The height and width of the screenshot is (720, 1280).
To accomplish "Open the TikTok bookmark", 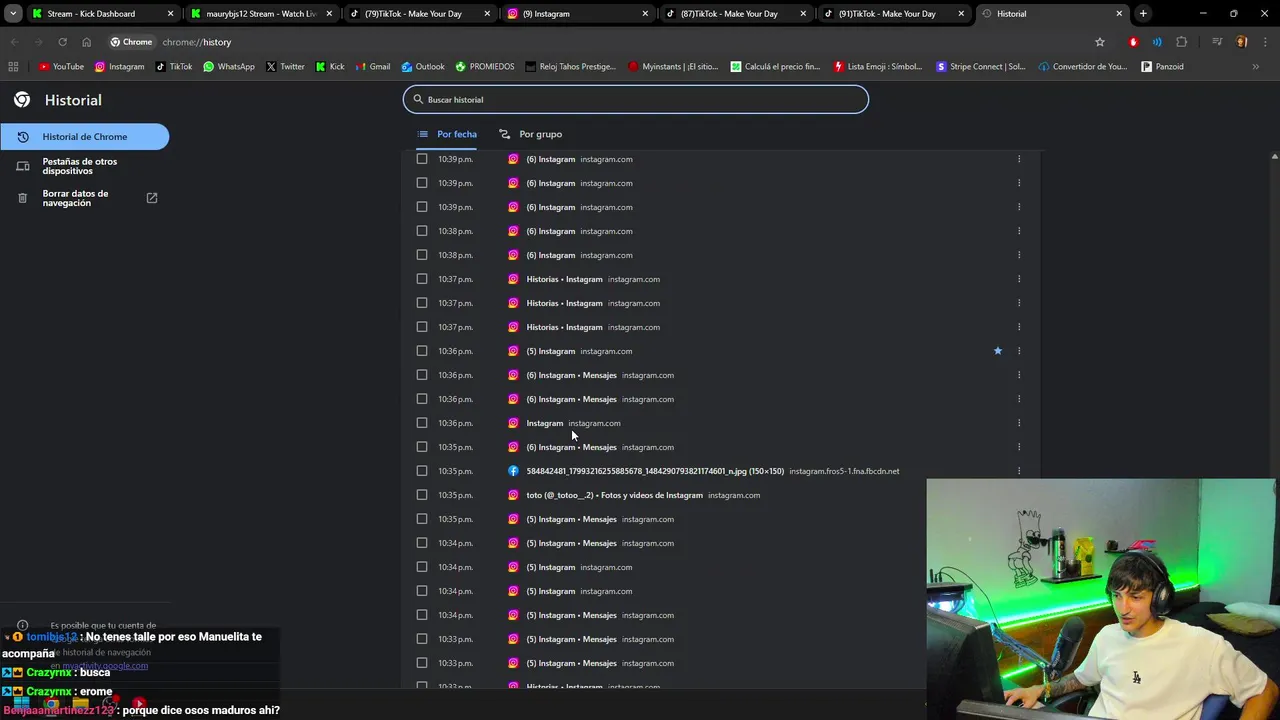I will pos(174,67).
